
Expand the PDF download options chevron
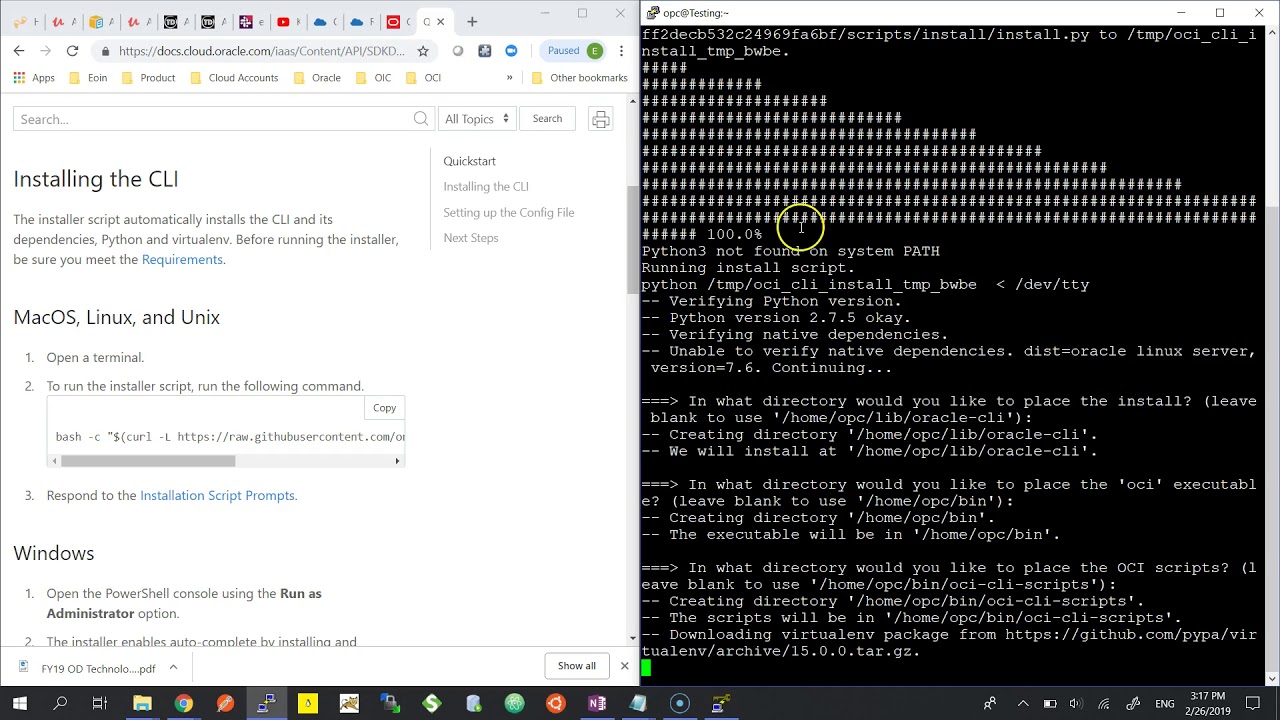[173, 668]
